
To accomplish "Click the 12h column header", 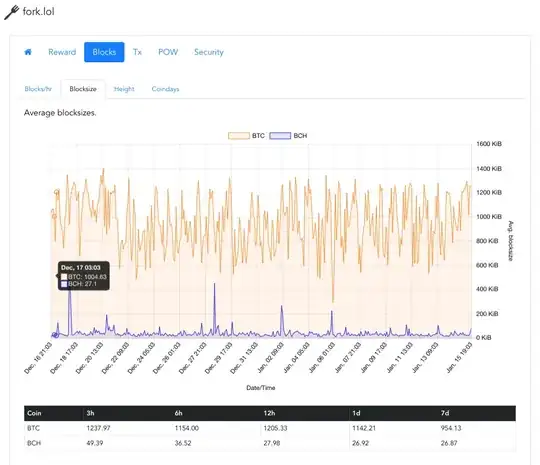I will [269, 413].
